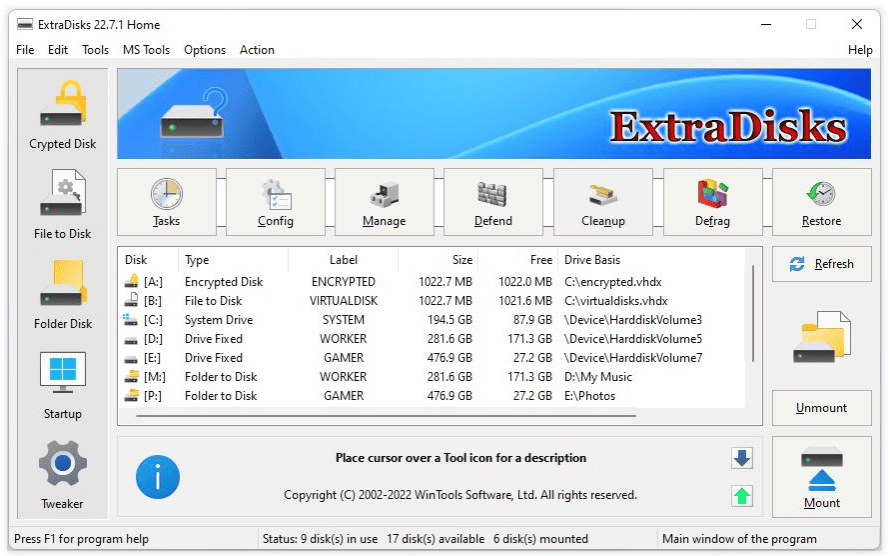This screenshot has width=888, height=556.
Task: Open the Tweaker gear tool
Action: point(62,476)
